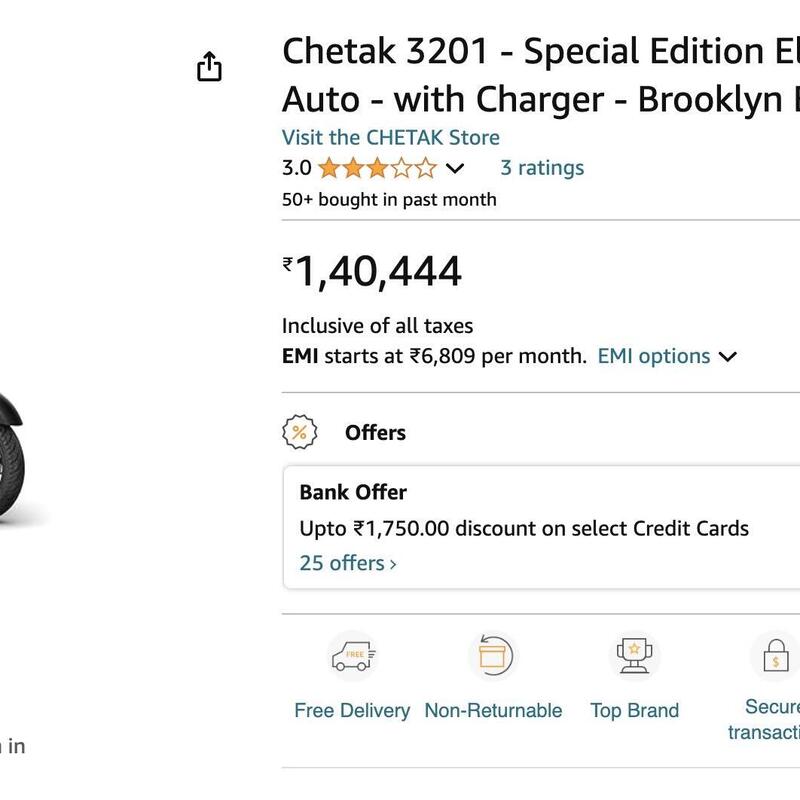Click the orange star rating icons
The width and height of the screenshot is (800, 800).
(377, 168)
